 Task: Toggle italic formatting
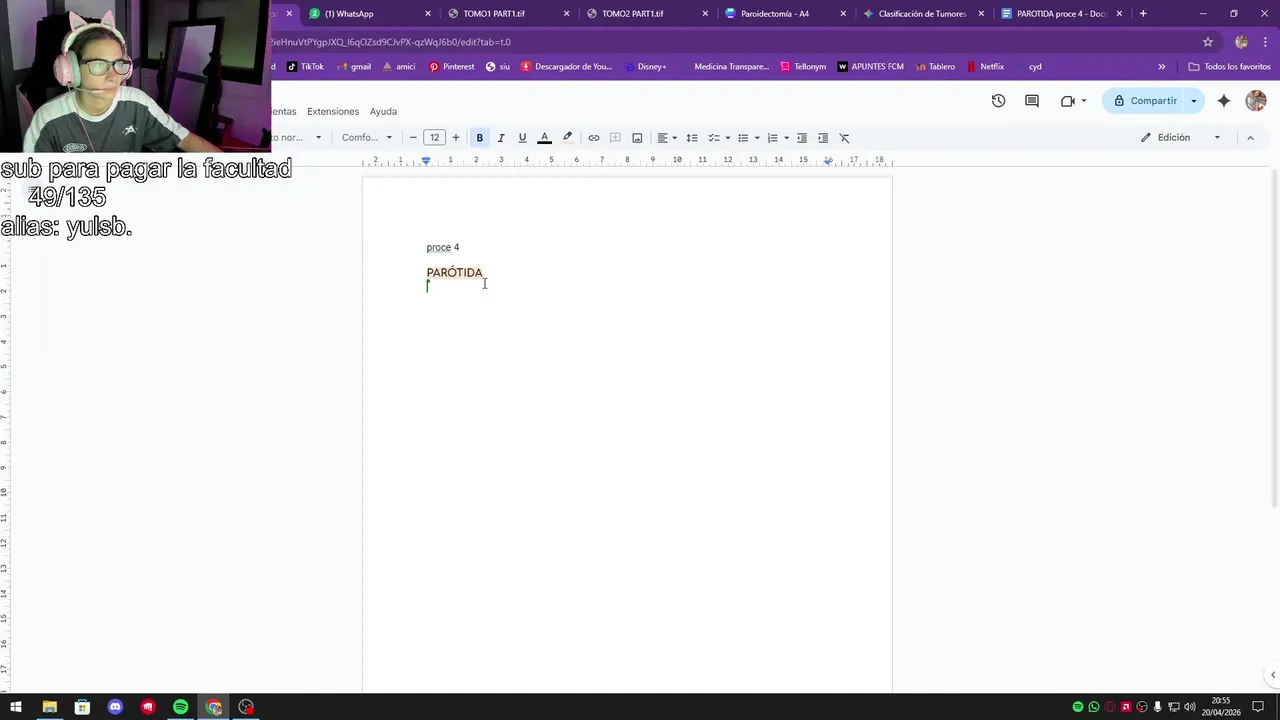501,138
